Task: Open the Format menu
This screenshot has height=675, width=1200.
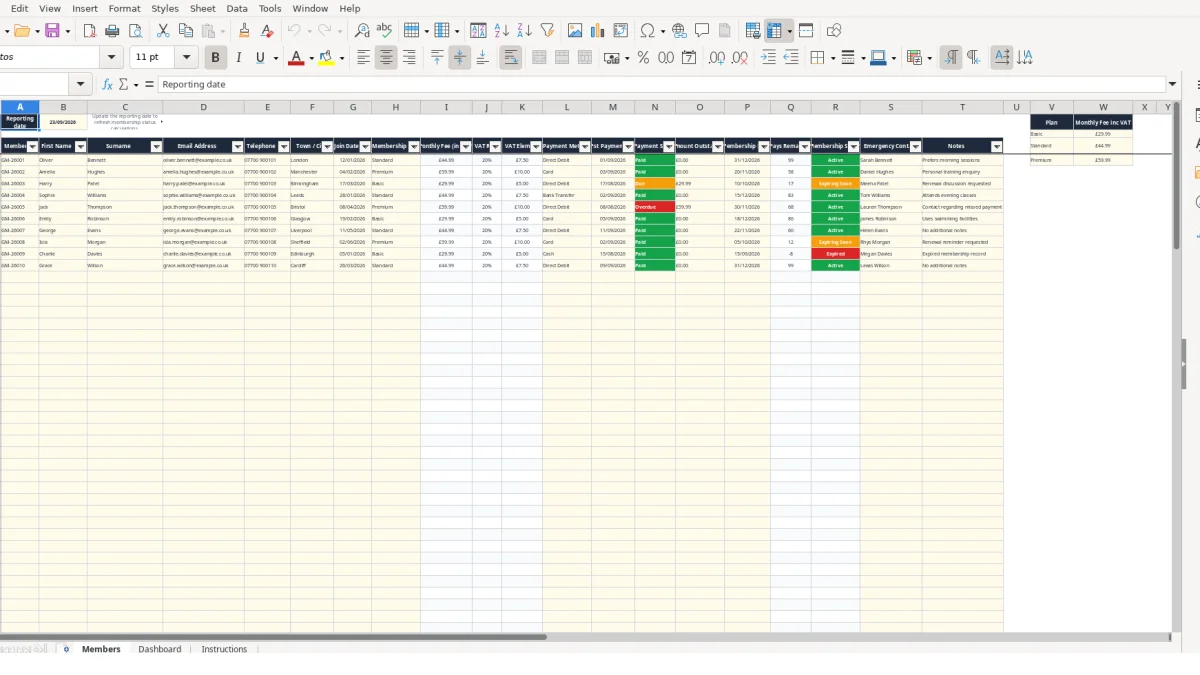Action: click(125, 8)
